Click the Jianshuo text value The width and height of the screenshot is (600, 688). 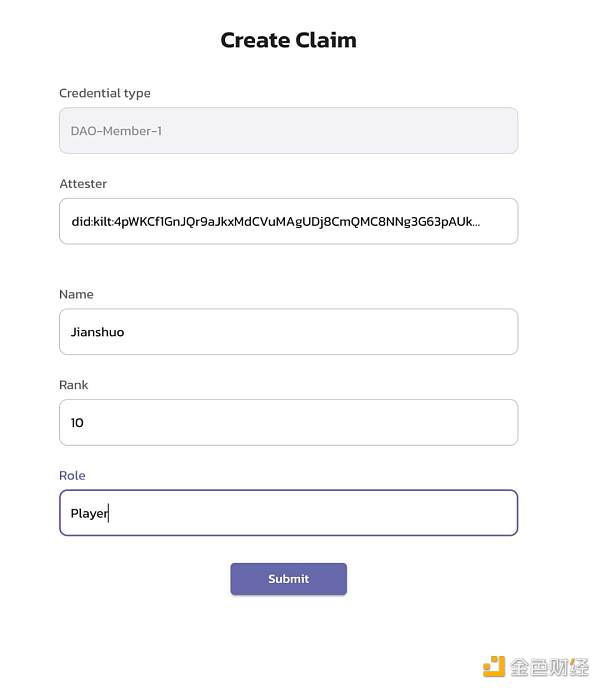click(x=97, y=332)
